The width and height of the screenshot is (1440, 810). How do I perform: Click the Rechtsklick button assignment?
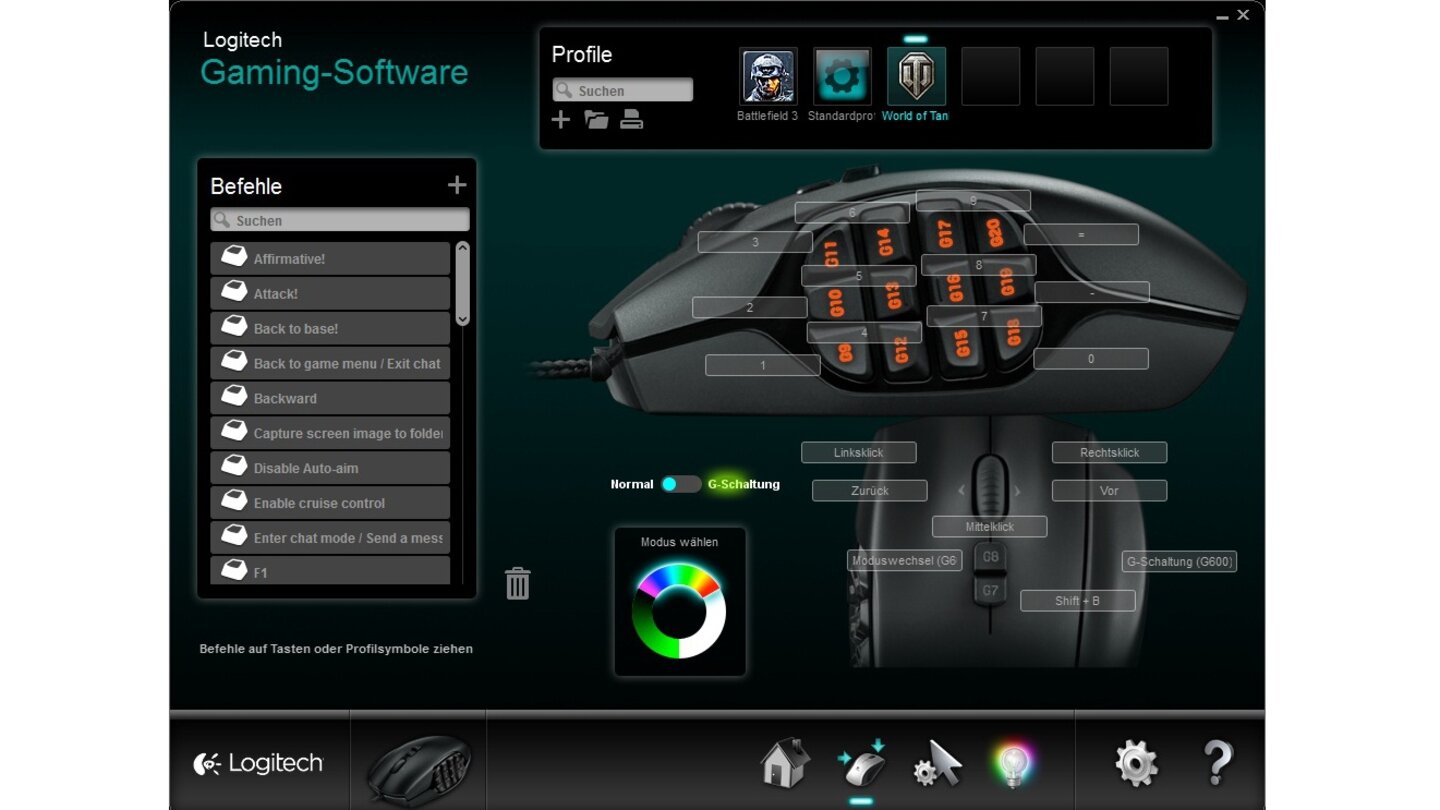[1109, 453]
